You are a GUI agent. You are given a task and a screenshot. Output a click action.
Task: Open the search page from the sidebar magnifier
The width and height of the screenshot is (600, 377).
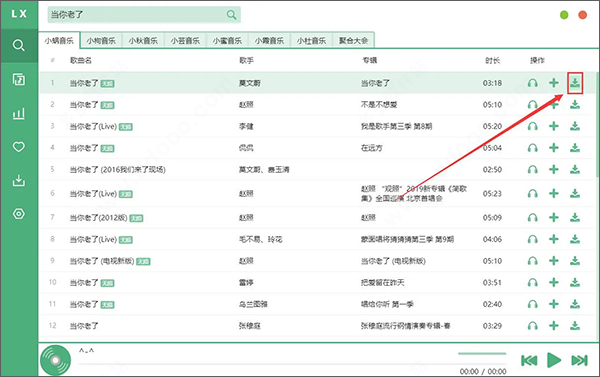click(x=19, y=46)
